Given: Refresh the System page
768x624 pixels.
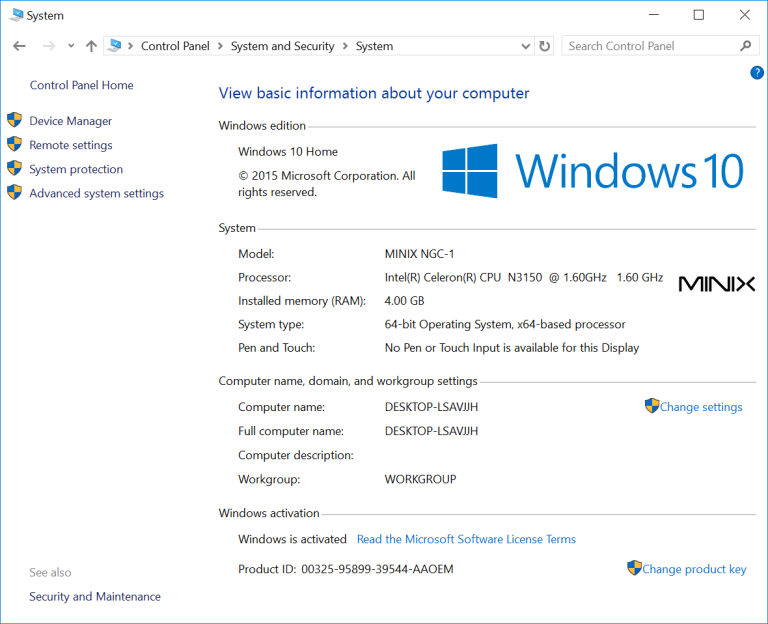Looking at the screenshot, I should pos(545,46).
